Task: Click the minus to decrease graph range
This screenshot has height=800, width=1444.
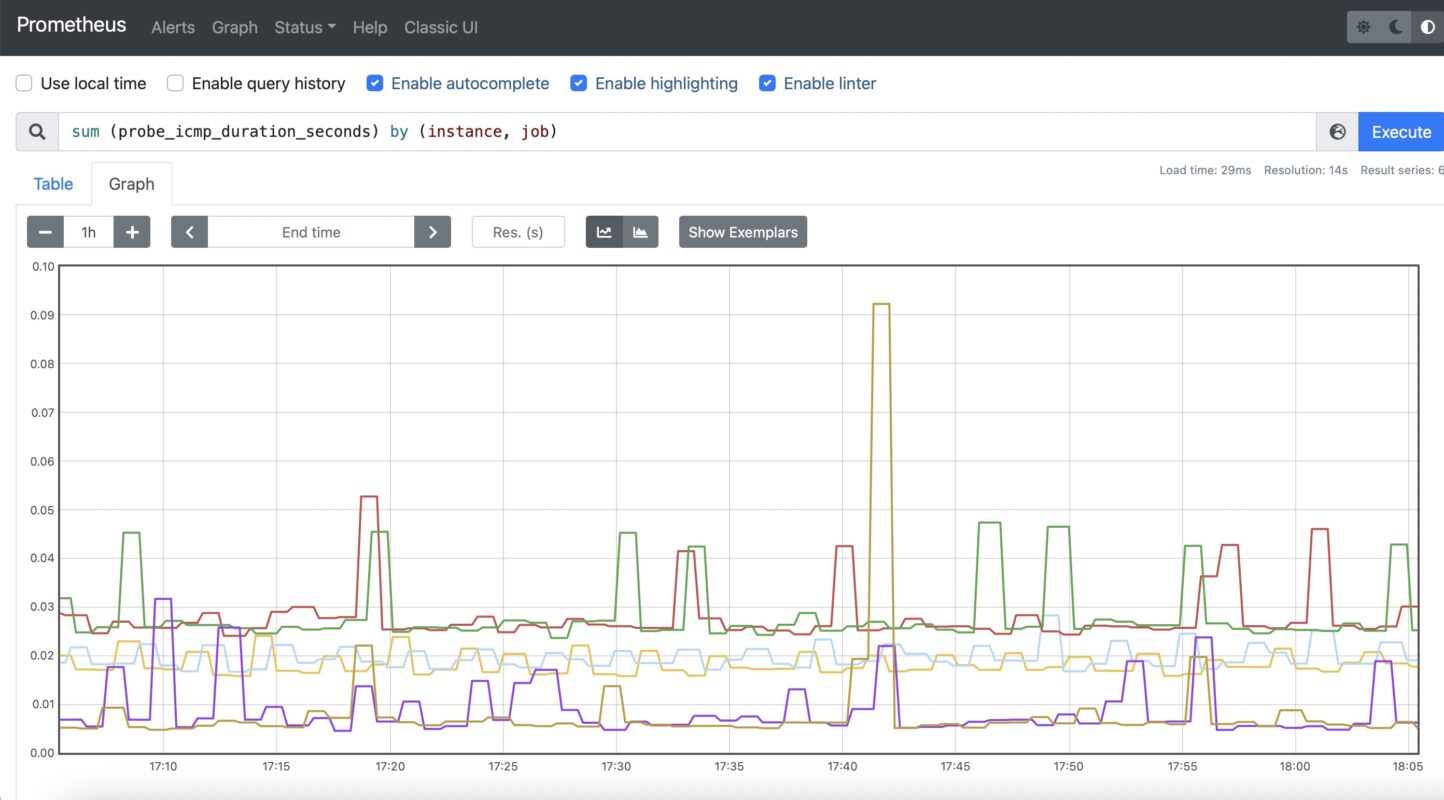Action: point(45,231)
